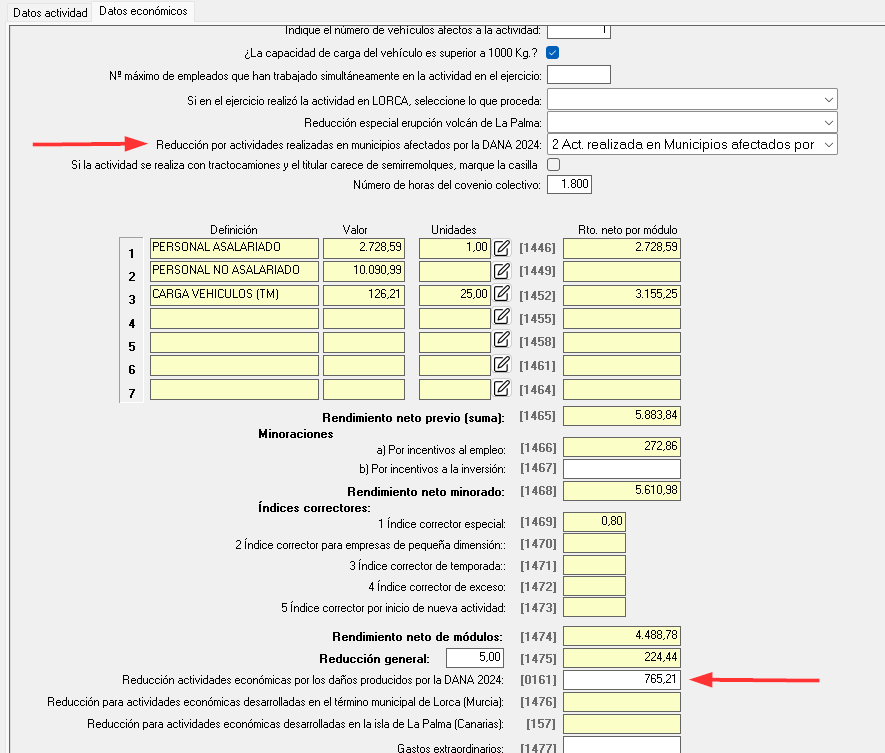Click the PERSONAL ASALARIADO definition cell
Viewport: 885px width, 753px height.
(234, 248)
